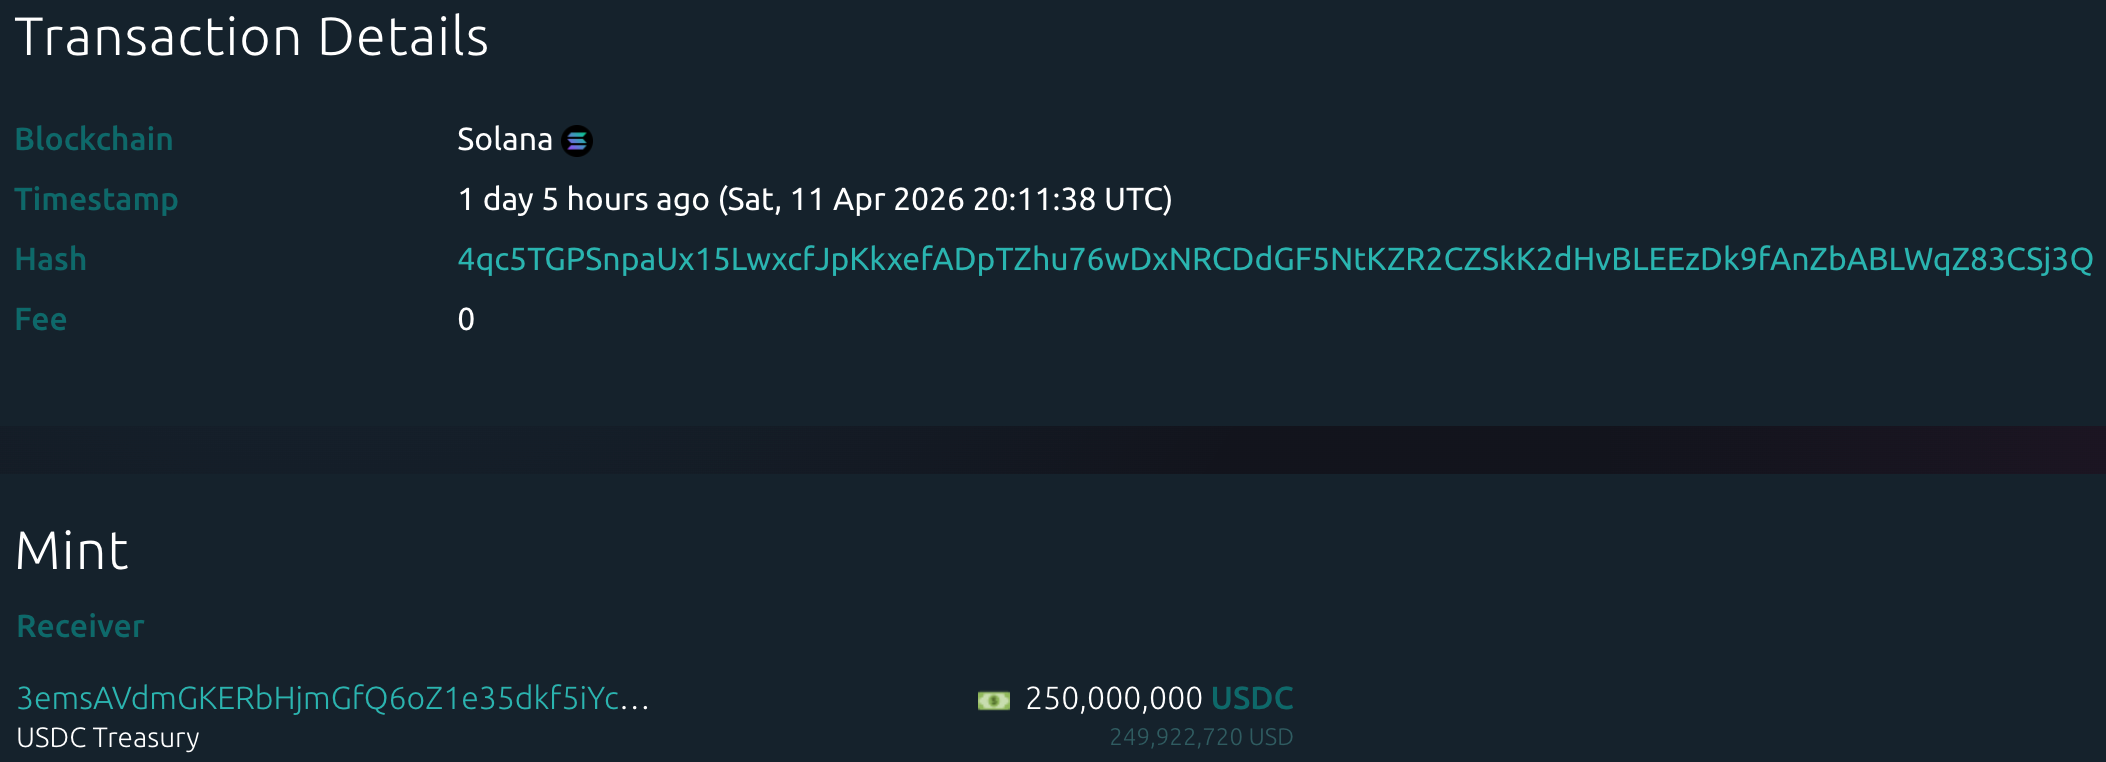Click the green banknote icon

993,700
